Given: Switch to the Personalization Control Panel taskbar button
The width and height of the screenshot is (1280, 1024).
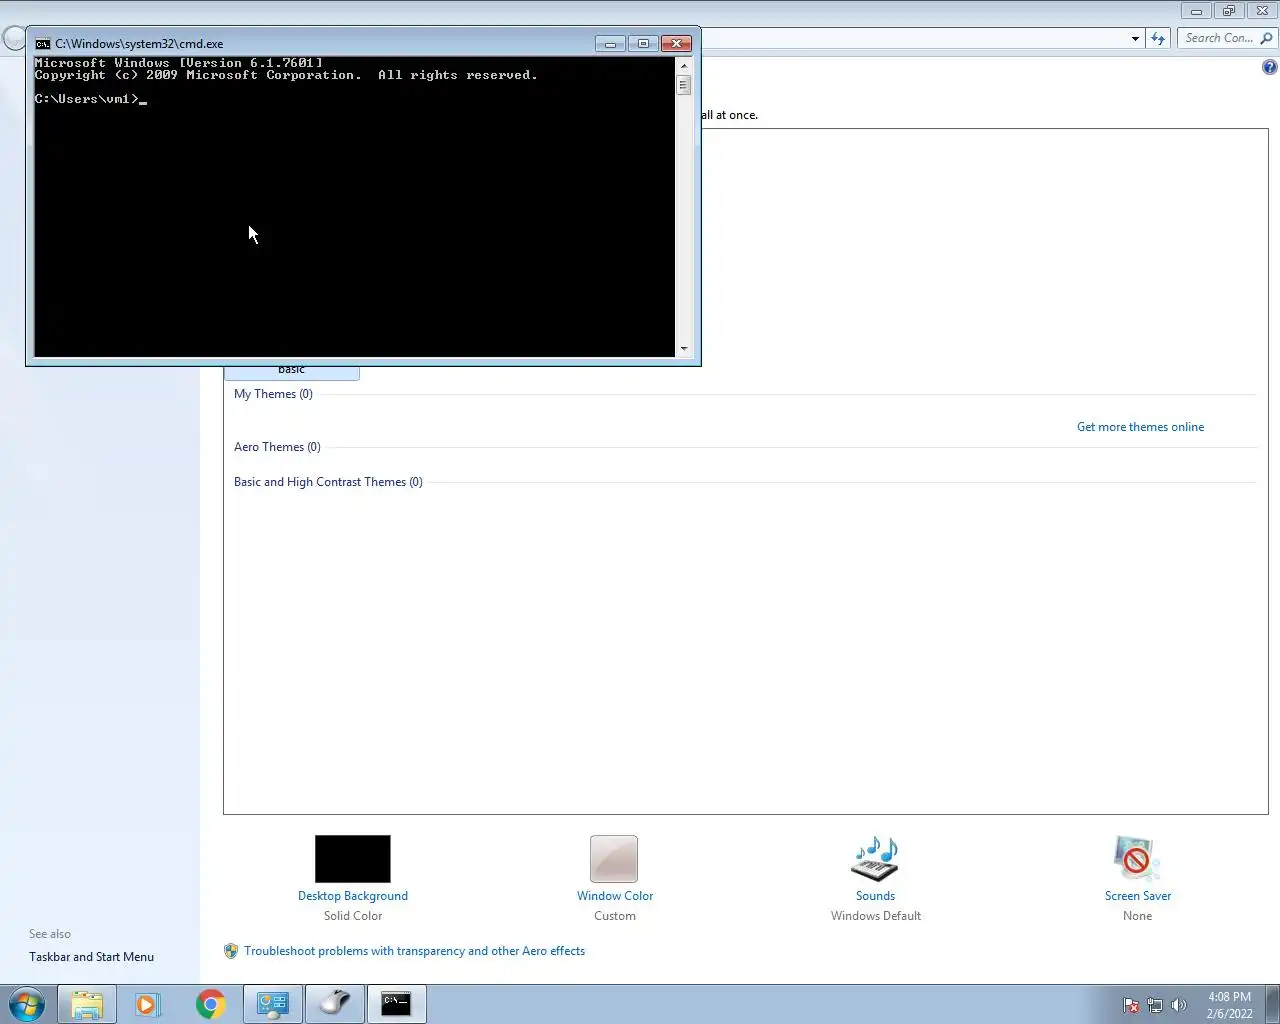Looking at the screenshot, I should tap(273, 1004).
